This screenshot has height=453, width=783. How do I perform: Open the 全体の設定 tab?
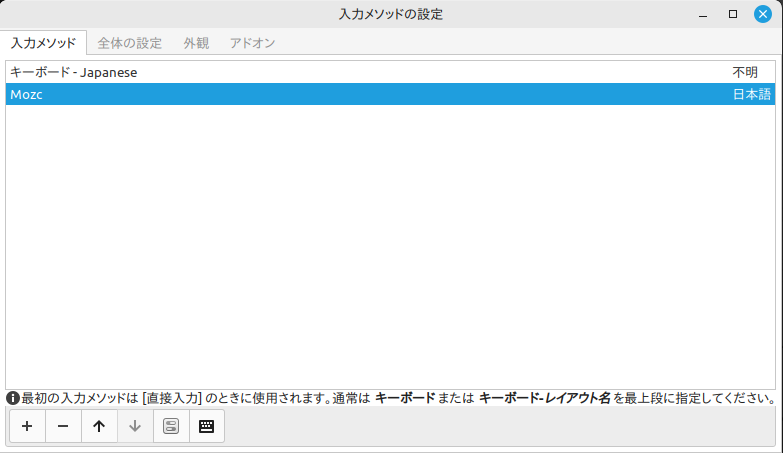coord(129,43)
